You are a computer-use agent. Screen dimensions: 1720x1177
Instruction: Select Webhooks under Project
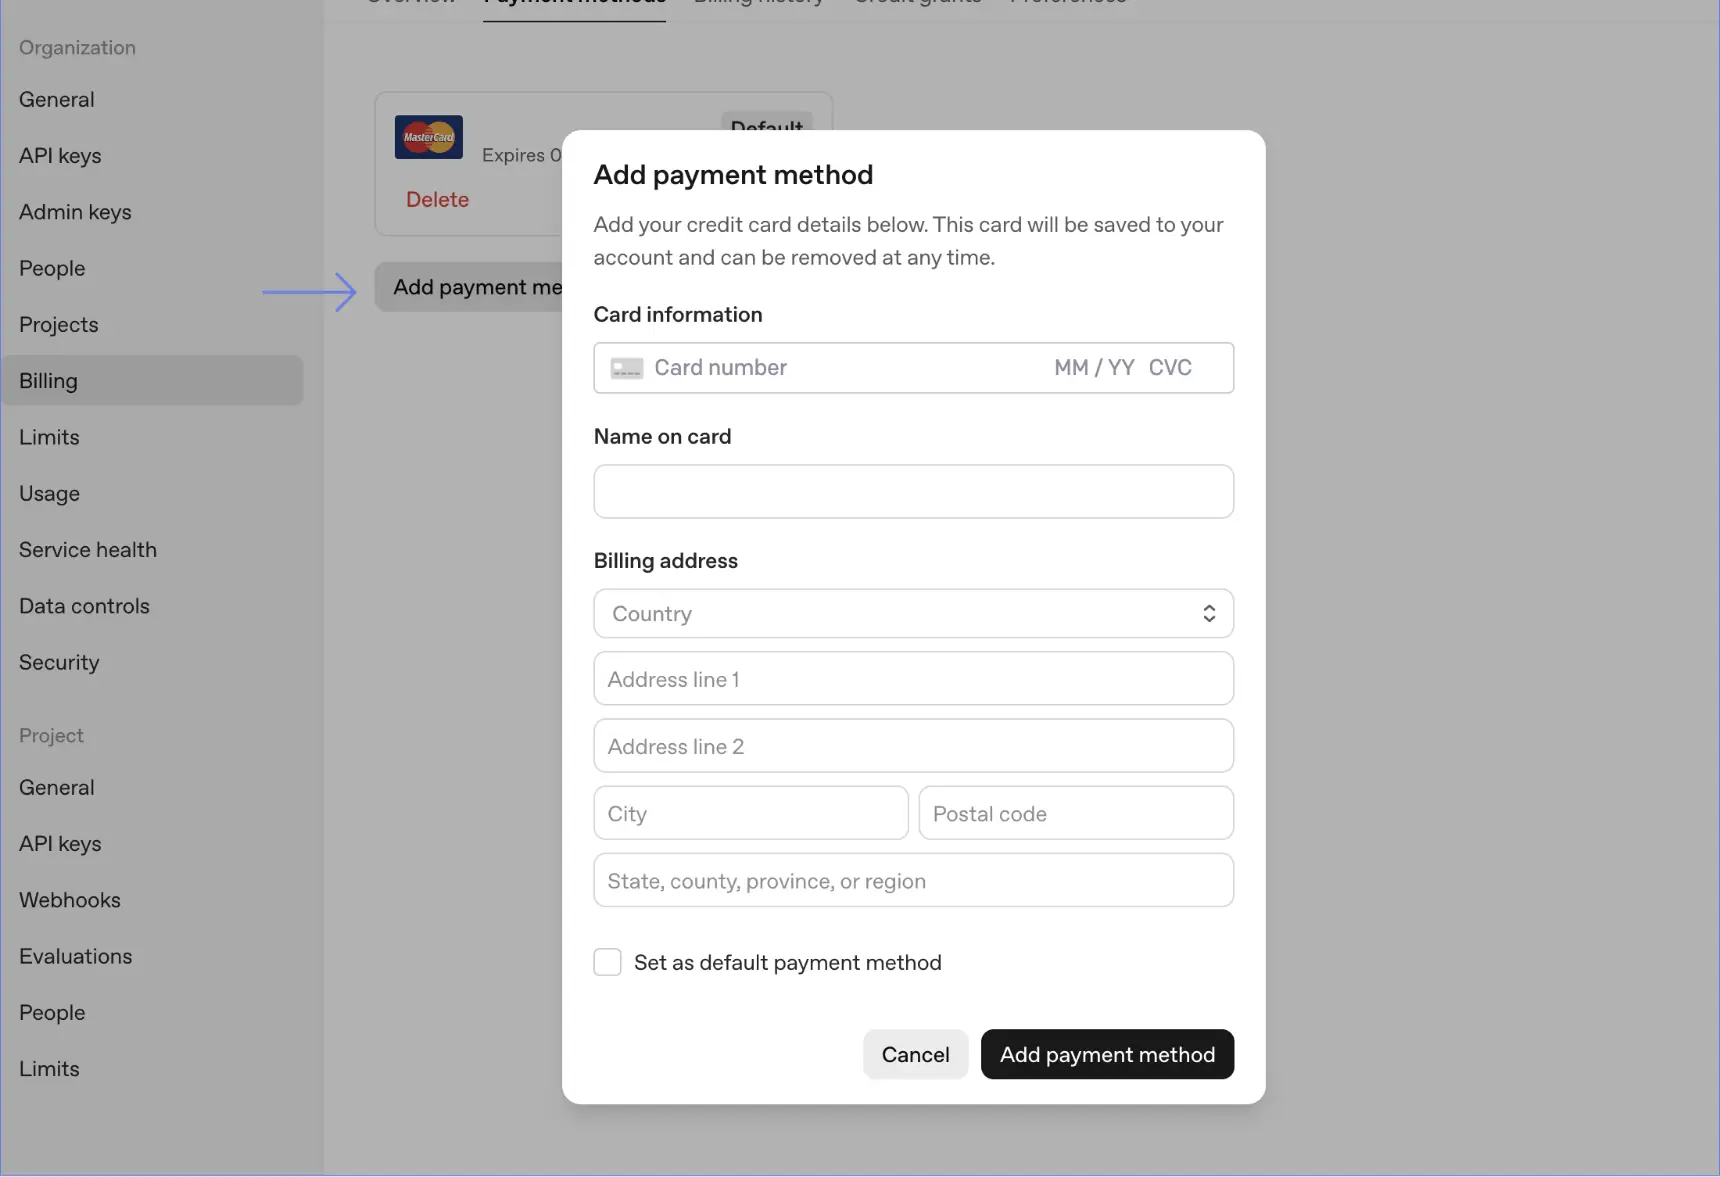pyautogui.click(x=70, y=900)
